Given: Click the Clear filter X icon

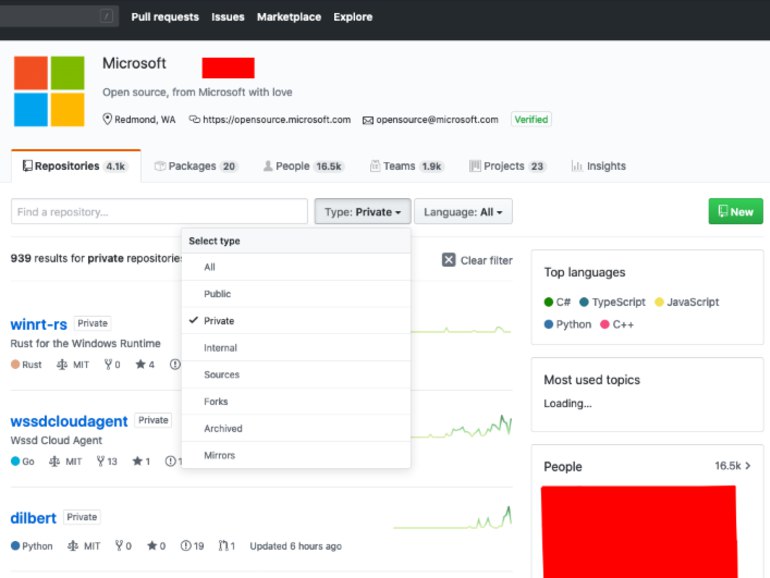Looking at the screenshot, I should (448, 260).
